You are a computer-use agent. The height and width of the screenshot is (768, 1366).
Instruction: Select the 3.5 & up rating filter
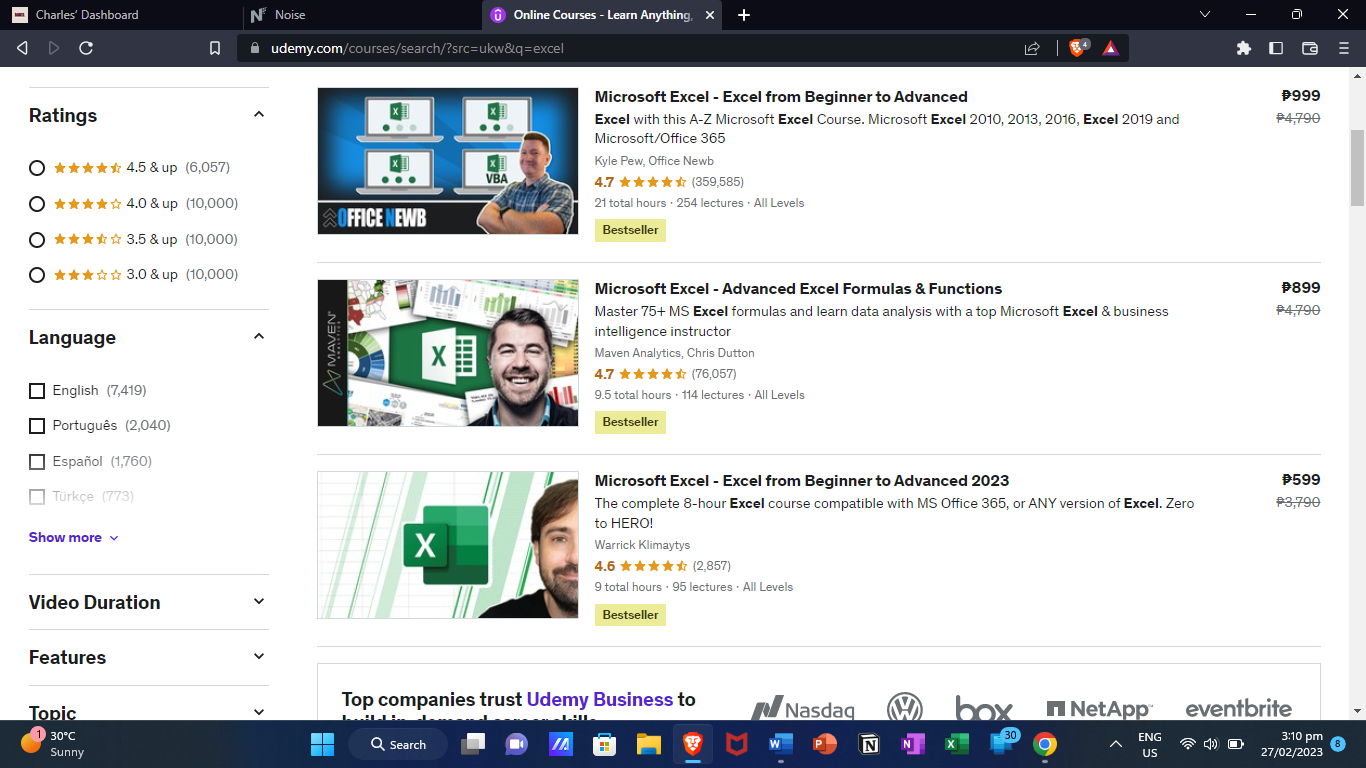[37, 240]
